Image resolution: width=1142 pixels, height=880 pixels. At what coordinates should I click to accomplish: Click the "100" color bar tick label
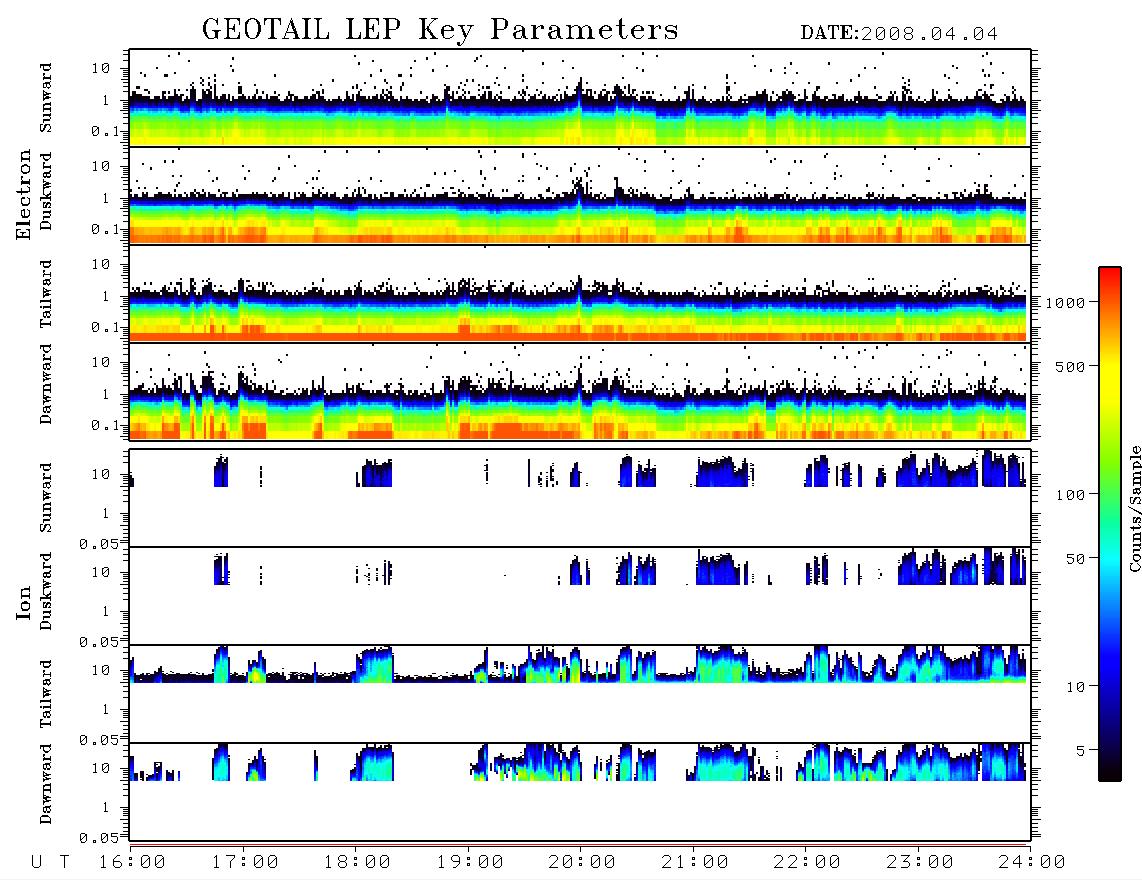coord(1070,495)
